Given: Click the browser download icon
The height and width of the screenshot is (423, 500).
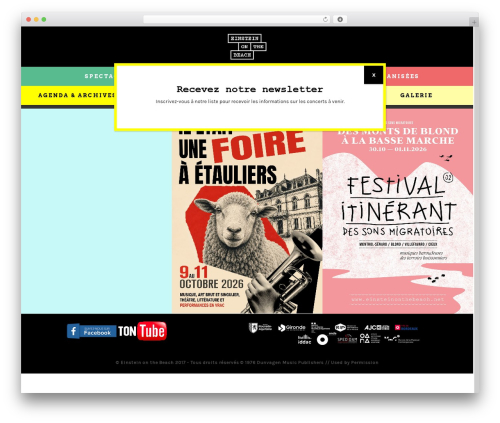Looking at the screenshot, I should tap(340, 19).
